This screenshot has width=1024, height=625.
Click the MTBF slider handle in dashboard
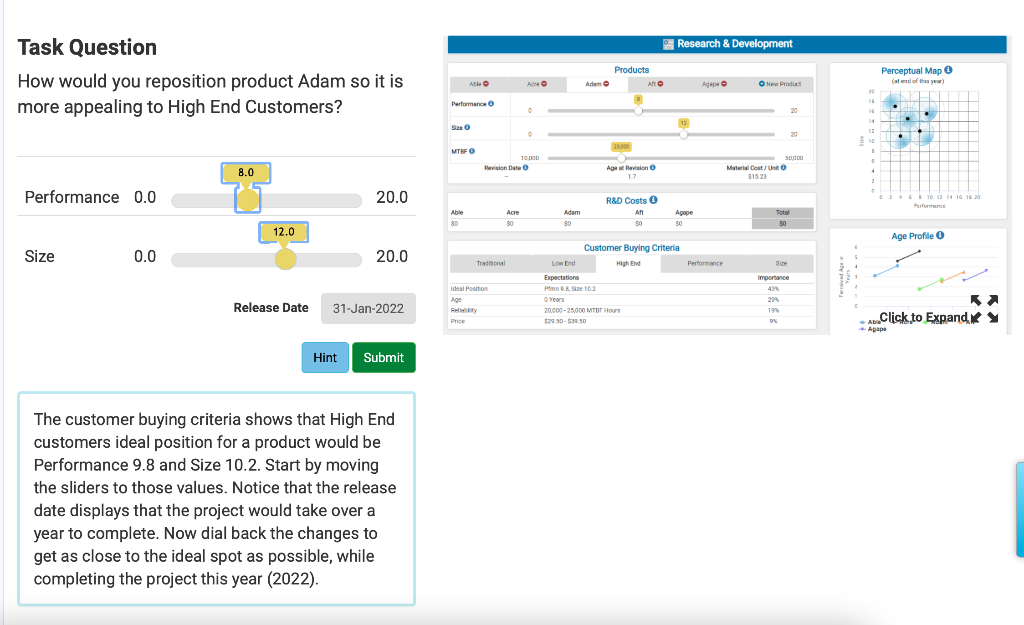(621, 158)
